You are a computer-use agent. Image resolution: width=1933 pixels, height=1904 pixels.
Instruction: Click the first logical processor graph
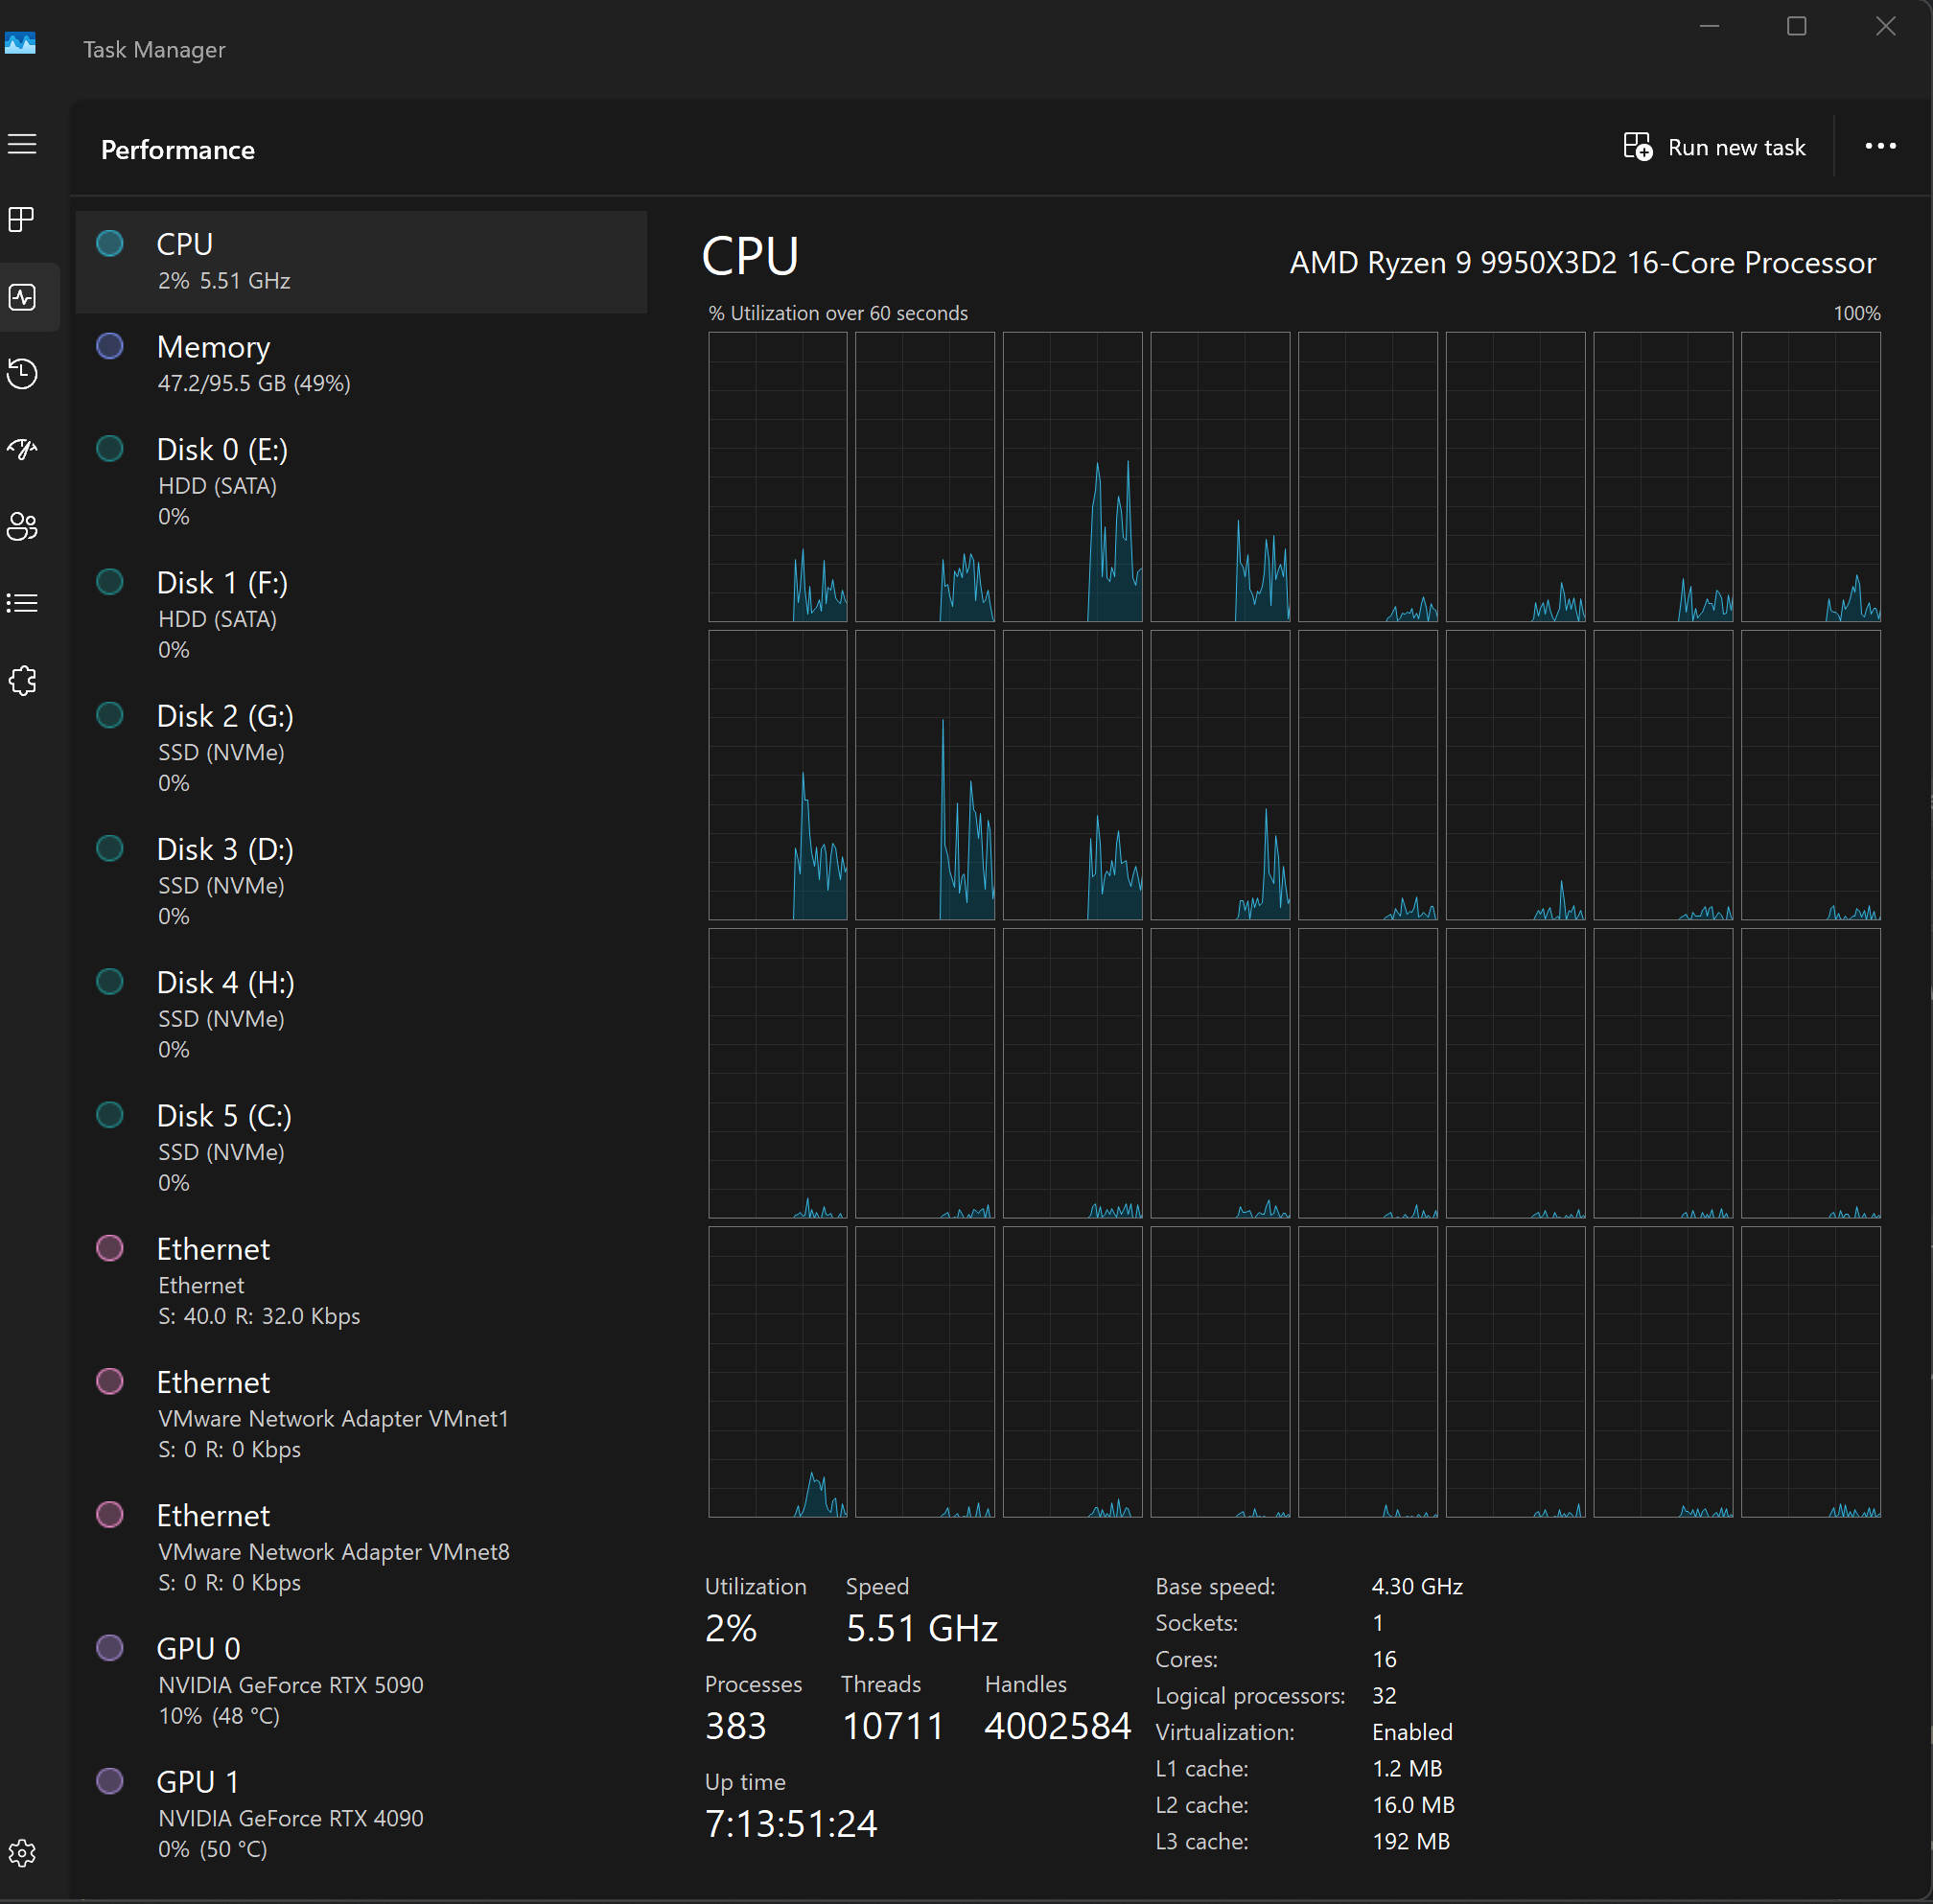click(x=777, y=477)
